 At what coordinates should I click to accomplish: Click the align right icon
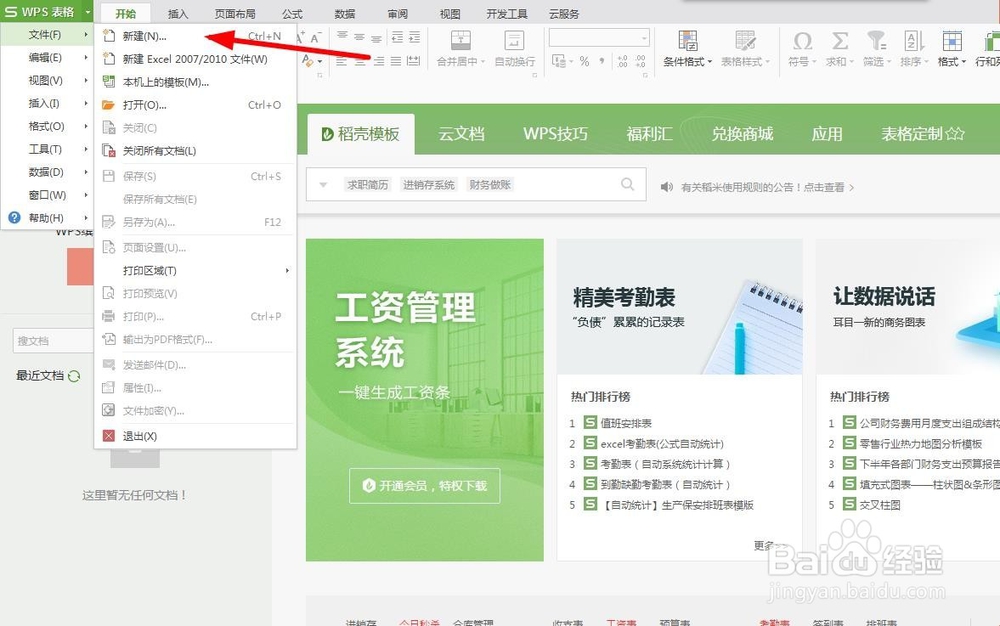(379, 61)
